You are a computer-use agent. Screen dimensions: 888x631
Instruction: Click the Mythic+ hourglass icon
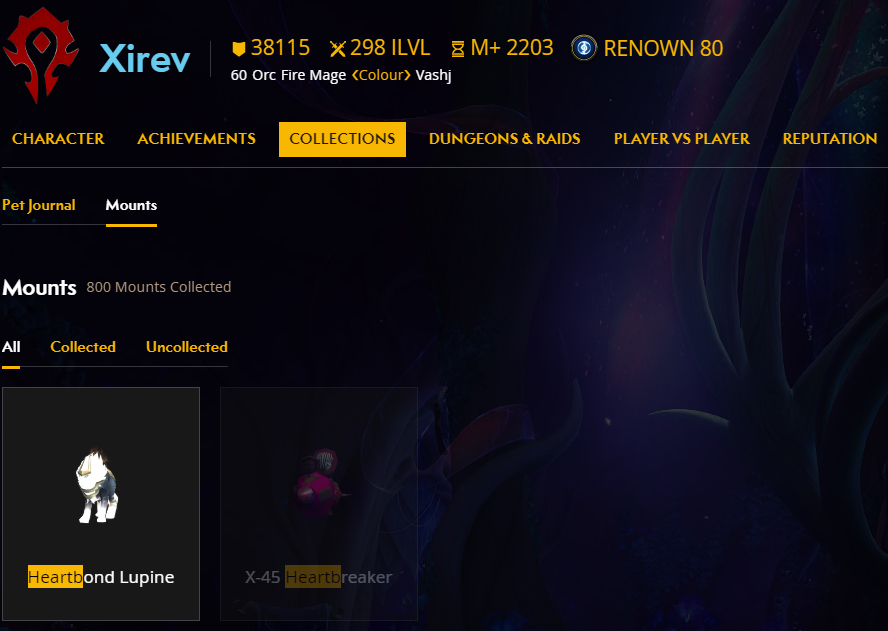458,49
